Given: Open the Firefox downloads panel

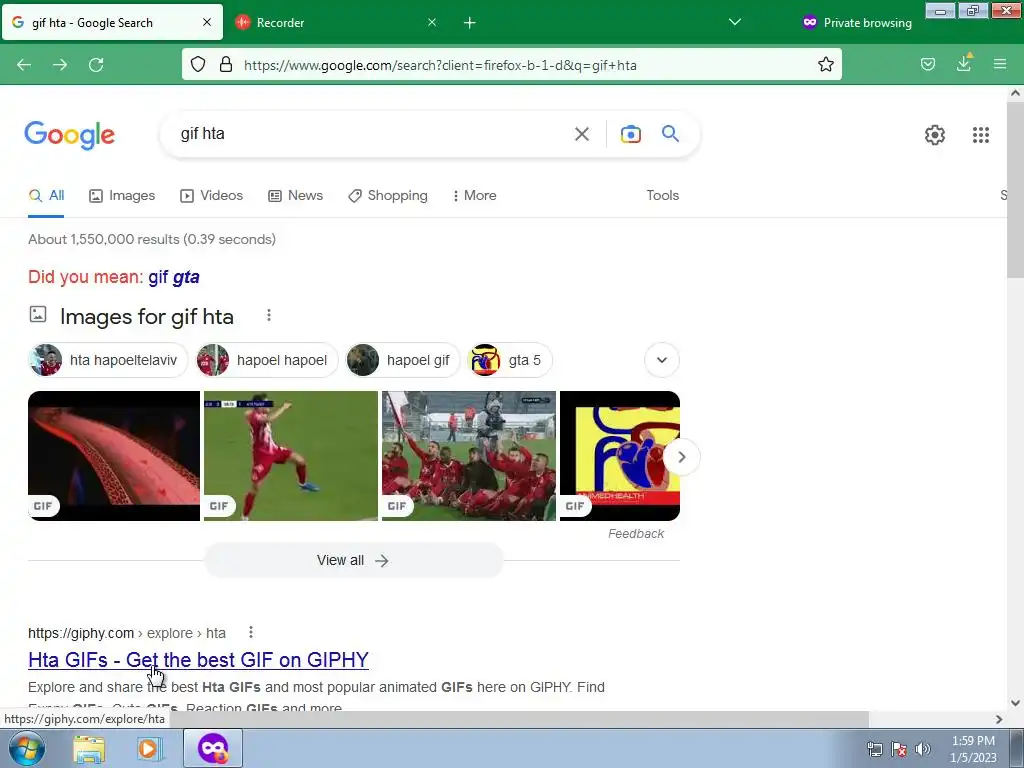Looking at the screenshot, I should pyautogui.click(x=964, y=63).
